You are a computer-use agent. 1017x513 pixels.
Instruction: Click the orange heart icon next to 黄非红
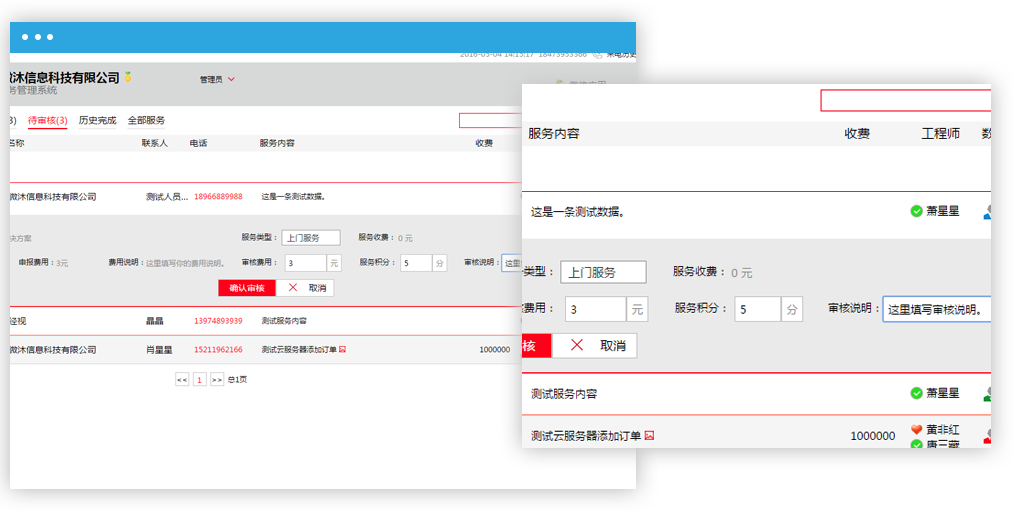(x=916, y=429)
